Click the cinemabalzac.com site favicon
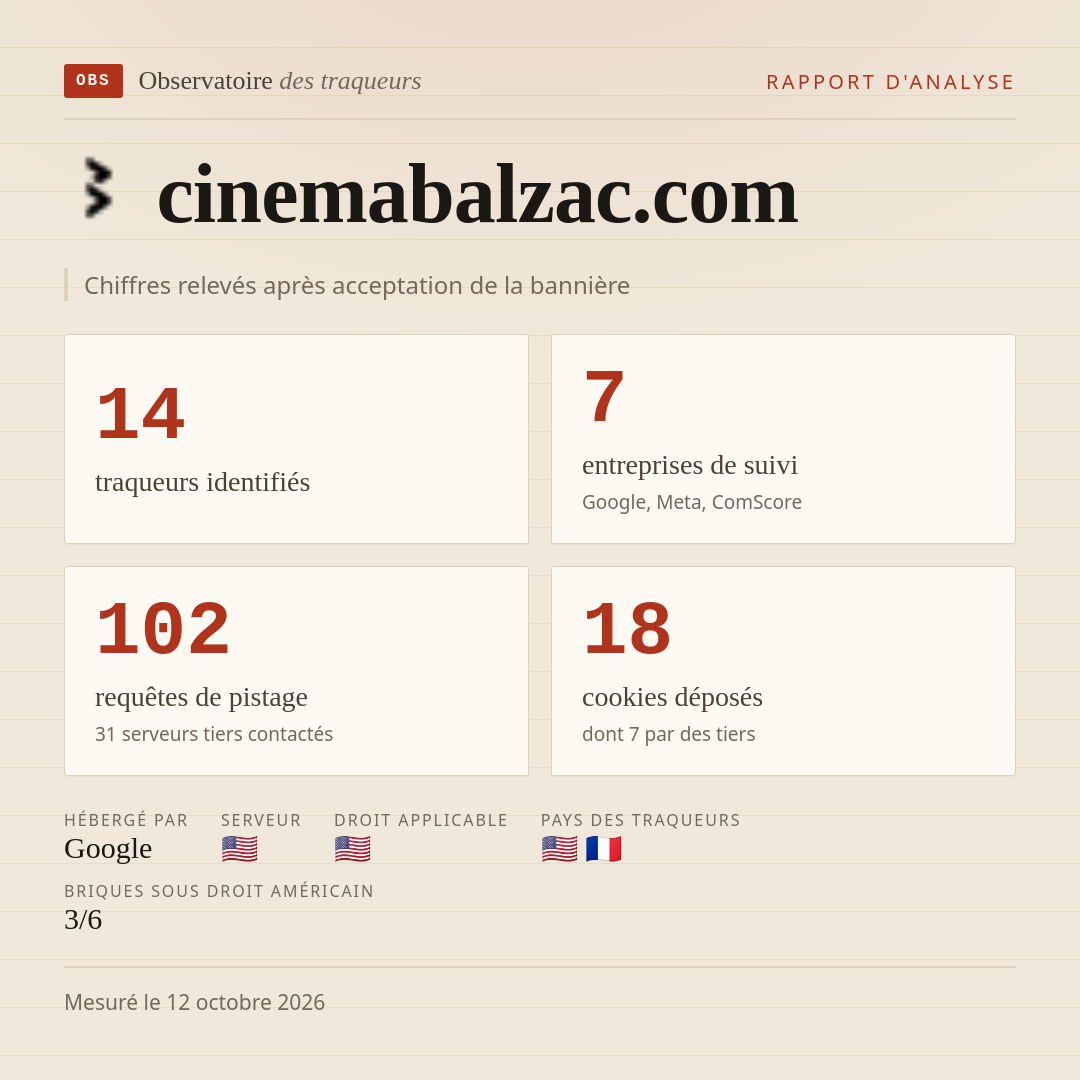Viewport: 1080px width, 1080px height. pos(98,188)
